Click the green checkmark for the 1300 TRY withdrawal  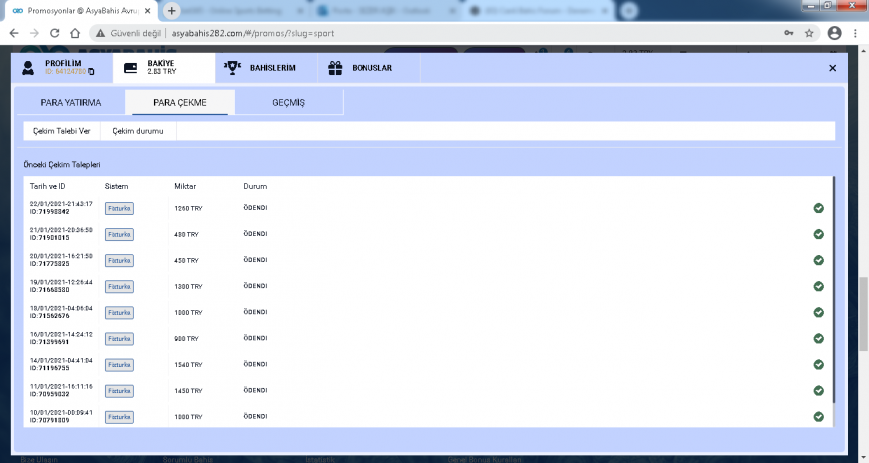818,286
